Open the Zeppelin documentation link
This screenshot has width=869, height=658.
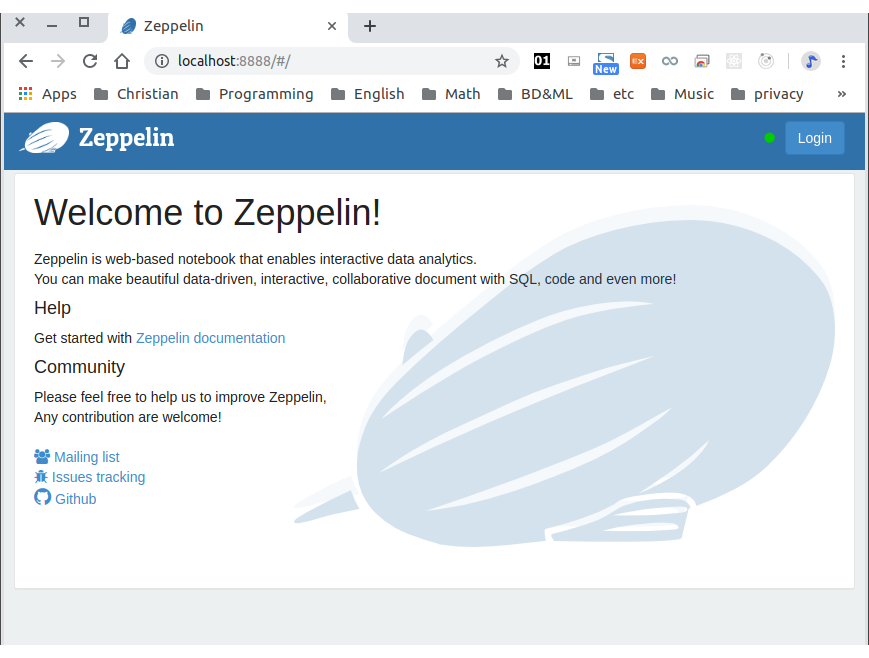click(x=211, y=338)
